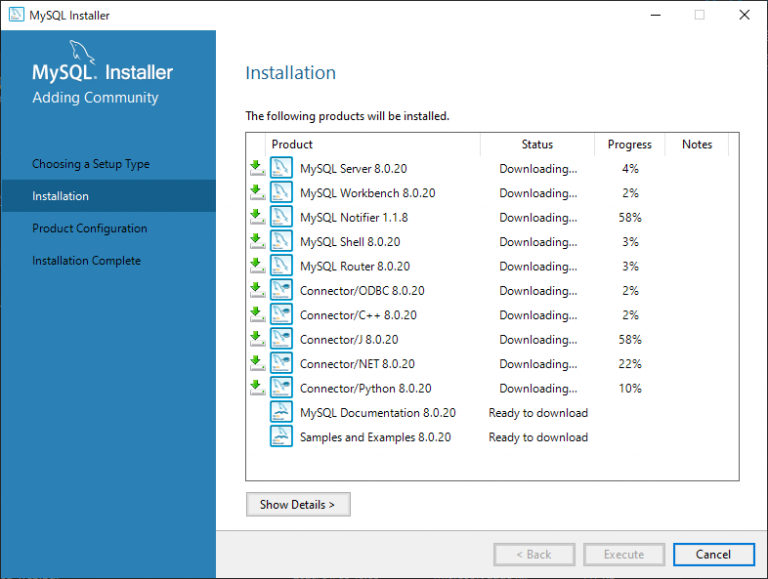Click the MySQL Documentation 8.0.20 icon
The width and height of the screenshot is (768, 579).
tap(281, 413)
